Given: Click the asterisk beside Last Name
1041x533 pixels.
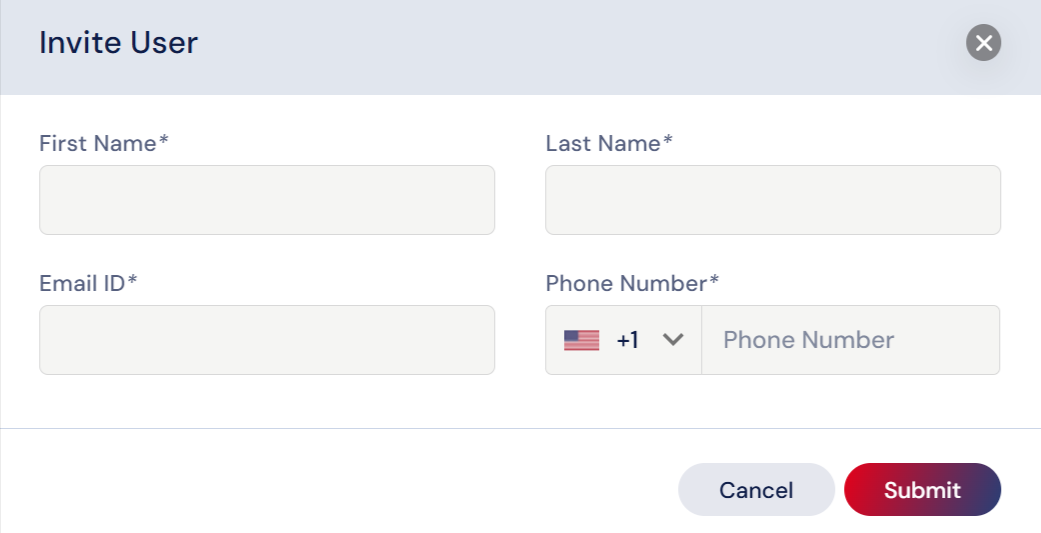Looking at the screenshot, I should [667, 139].
